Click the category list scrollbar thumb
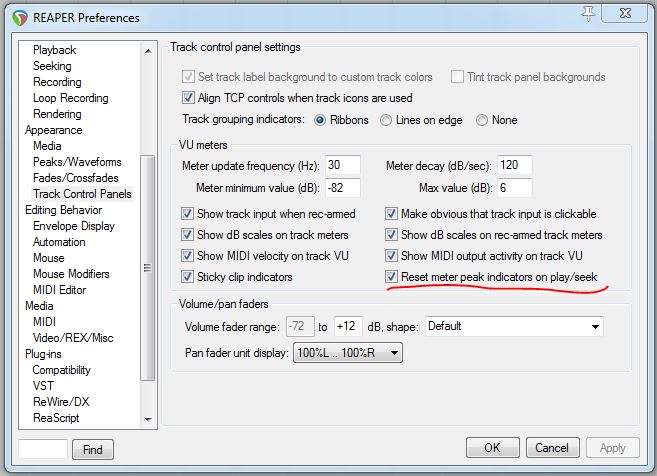This screenshot has width=657, height=476. (x=147, y=268)
